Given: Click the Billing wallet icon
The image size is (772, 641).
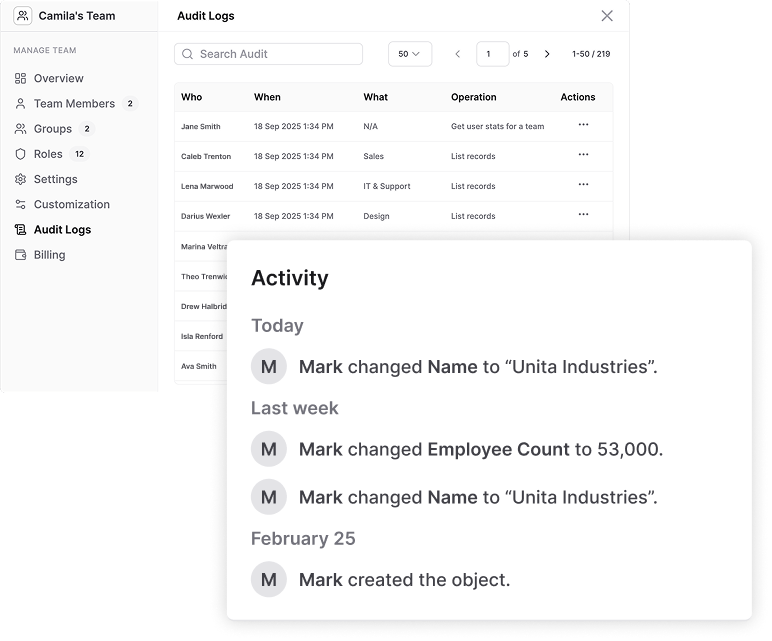Looking at the screenshot, I should [x=21, y=255].
